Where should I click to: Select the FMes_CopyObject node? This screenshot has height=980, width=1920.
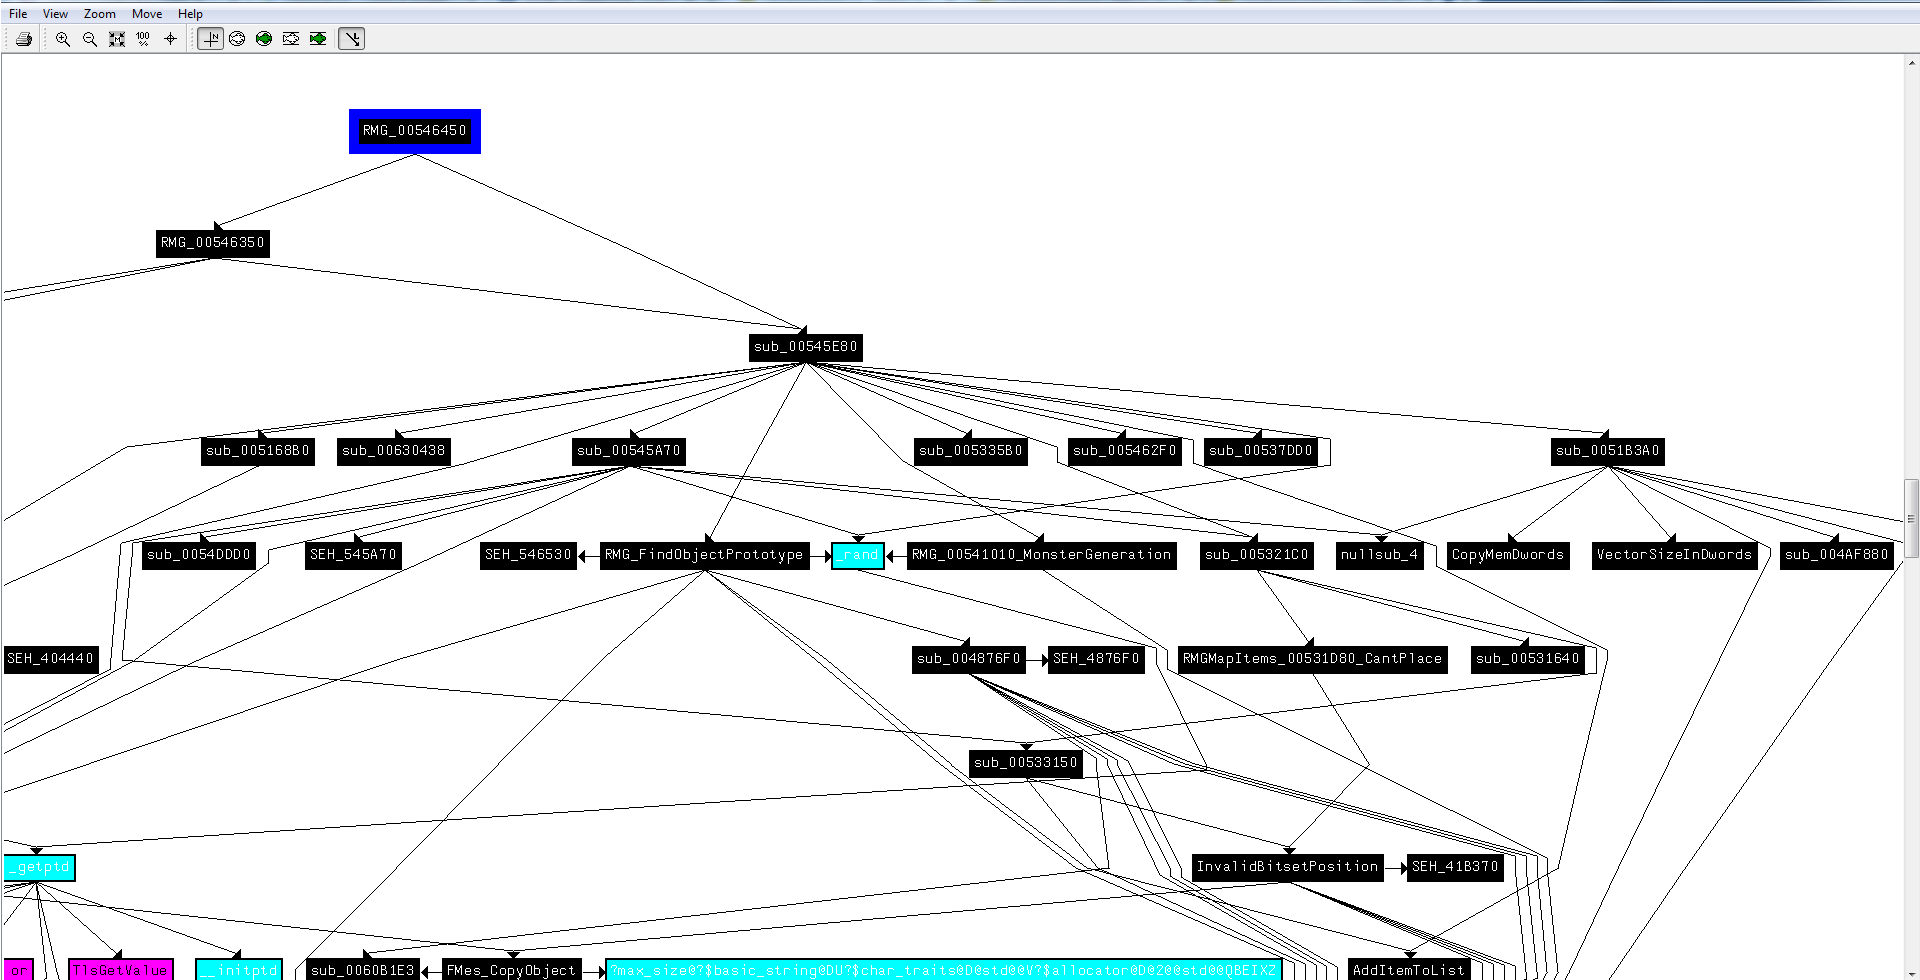pos(512,970)
